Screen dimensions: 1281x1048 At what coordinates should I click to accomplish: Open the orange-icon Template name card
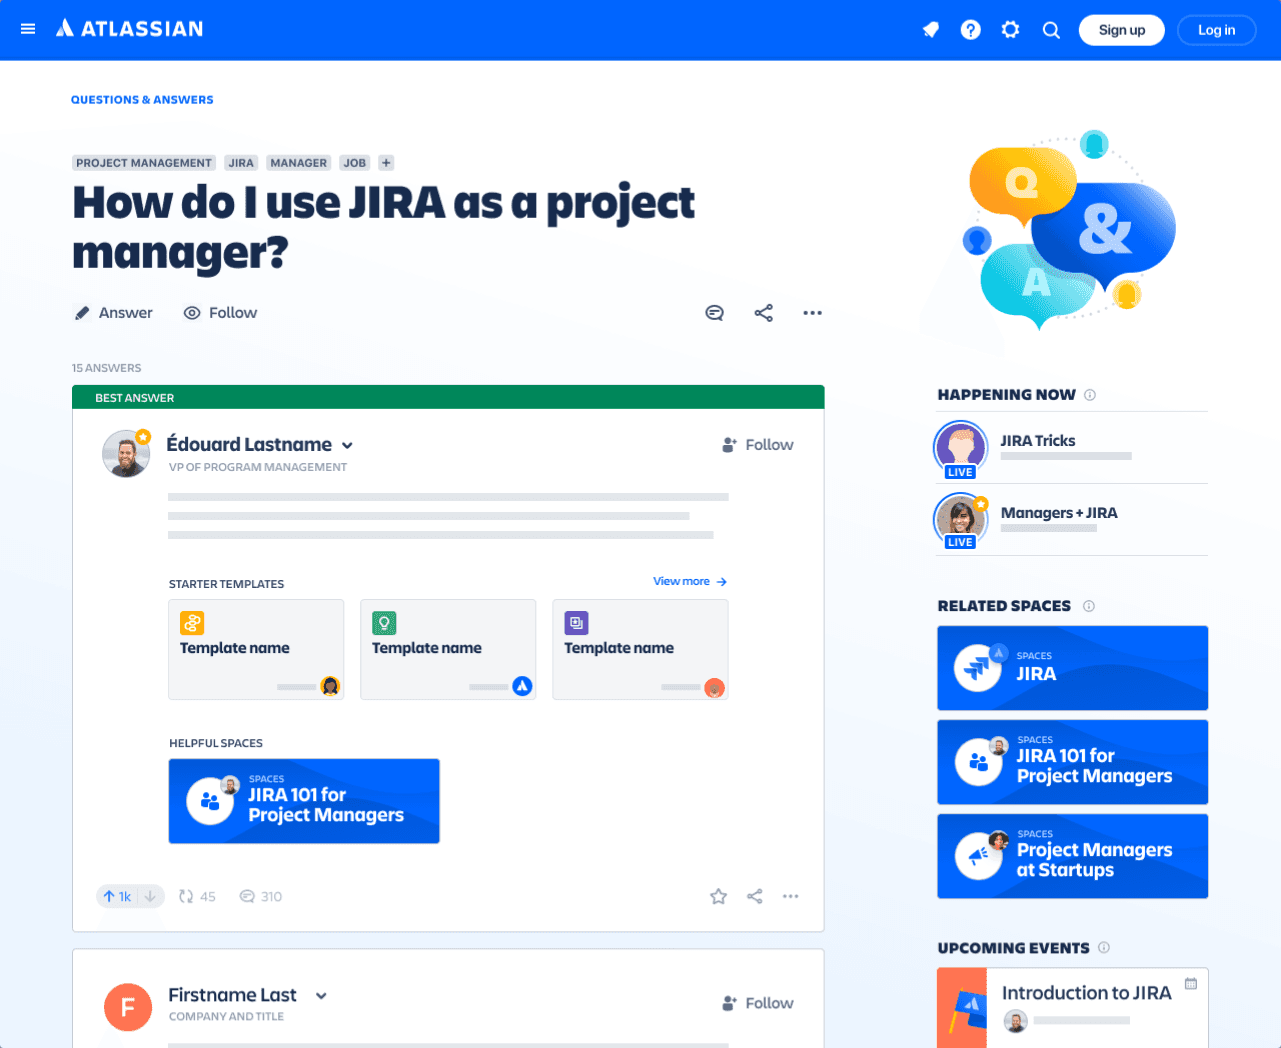click(256, 649)
